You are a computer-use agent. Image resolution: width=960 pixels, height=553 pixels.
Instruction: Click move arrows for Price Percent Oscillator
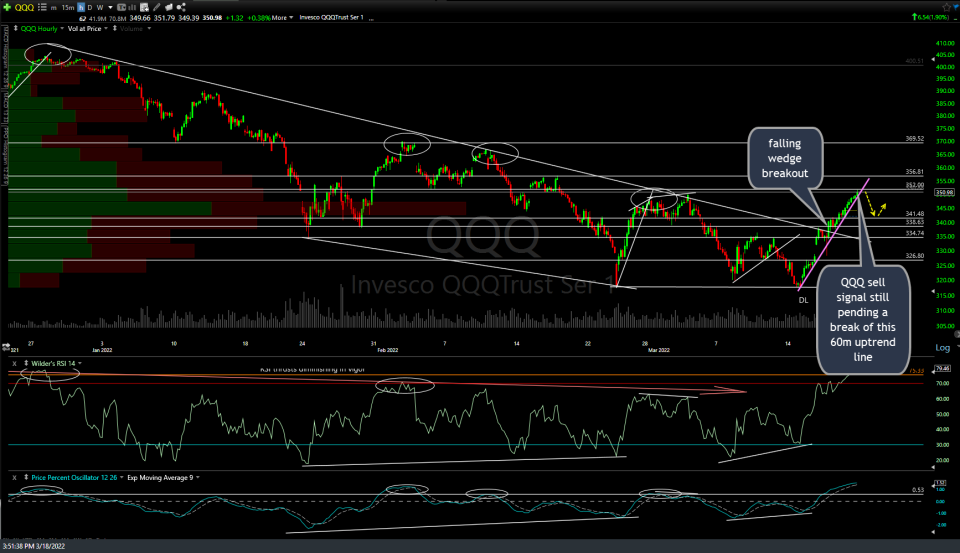tap(26, 477)
